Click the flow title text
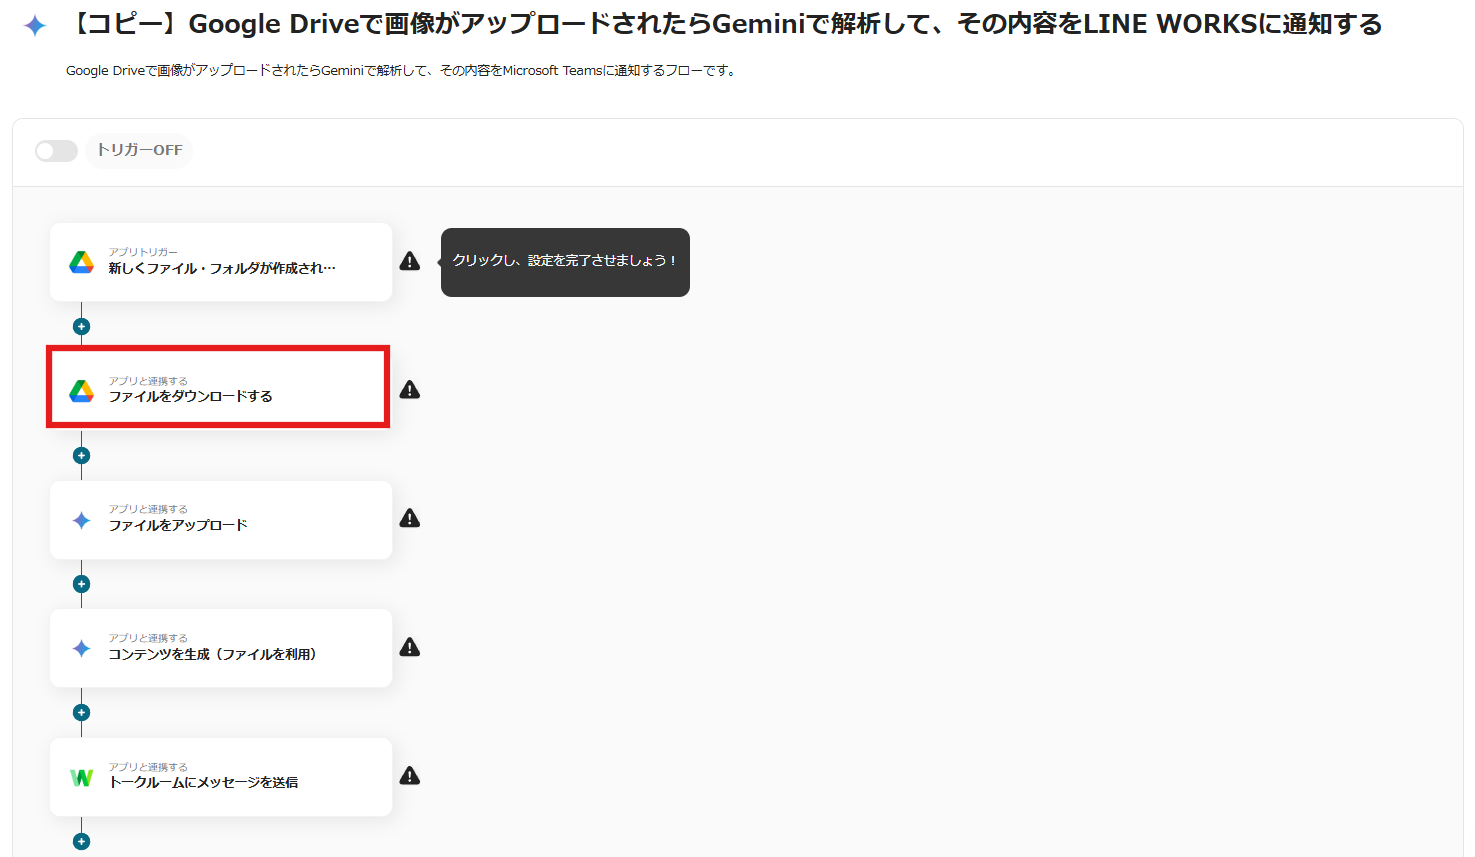Screen dimensions: 1475x857 point(725,24)
